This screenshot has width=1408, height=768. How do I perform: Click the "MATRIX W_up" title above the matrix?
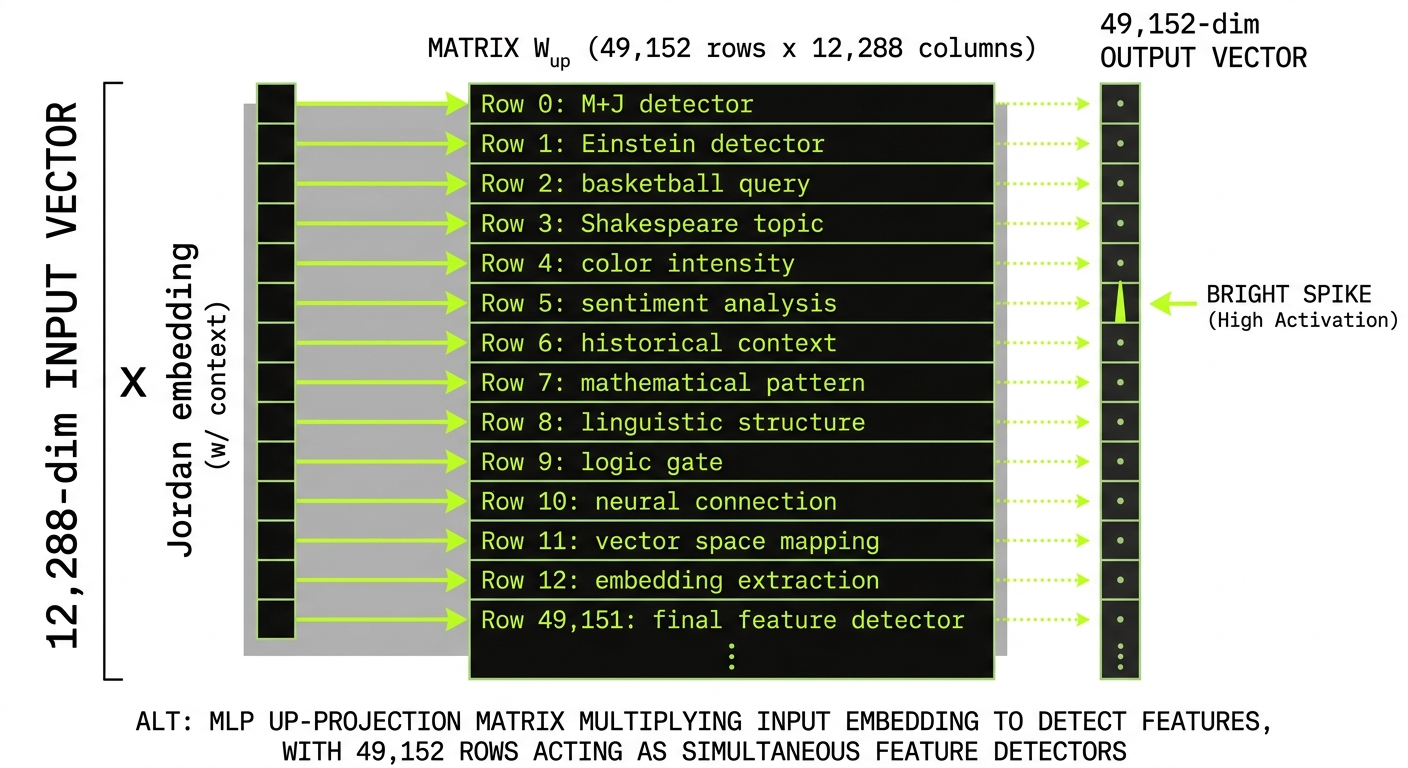(x=731, y=50)
